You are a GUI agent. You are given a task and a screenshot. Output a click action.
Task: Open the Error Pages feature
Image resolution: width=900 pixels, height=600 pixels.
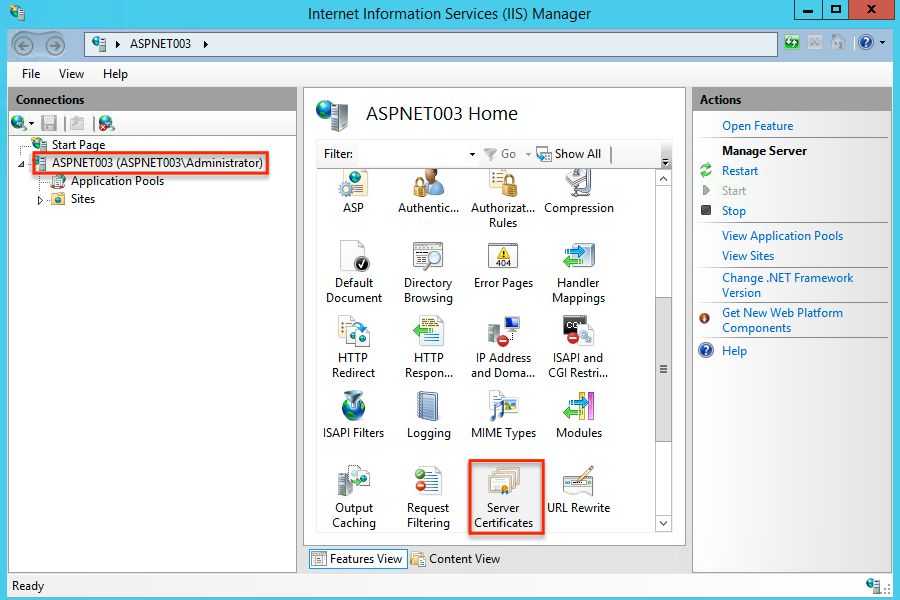503,265
